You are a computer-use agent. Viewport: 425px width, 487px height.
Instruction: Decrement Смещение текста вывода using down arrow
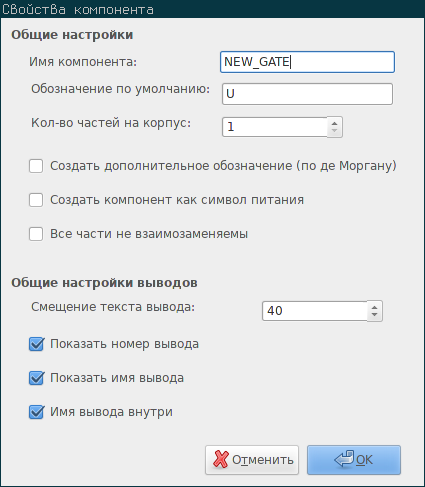click(x=375, y=315)
